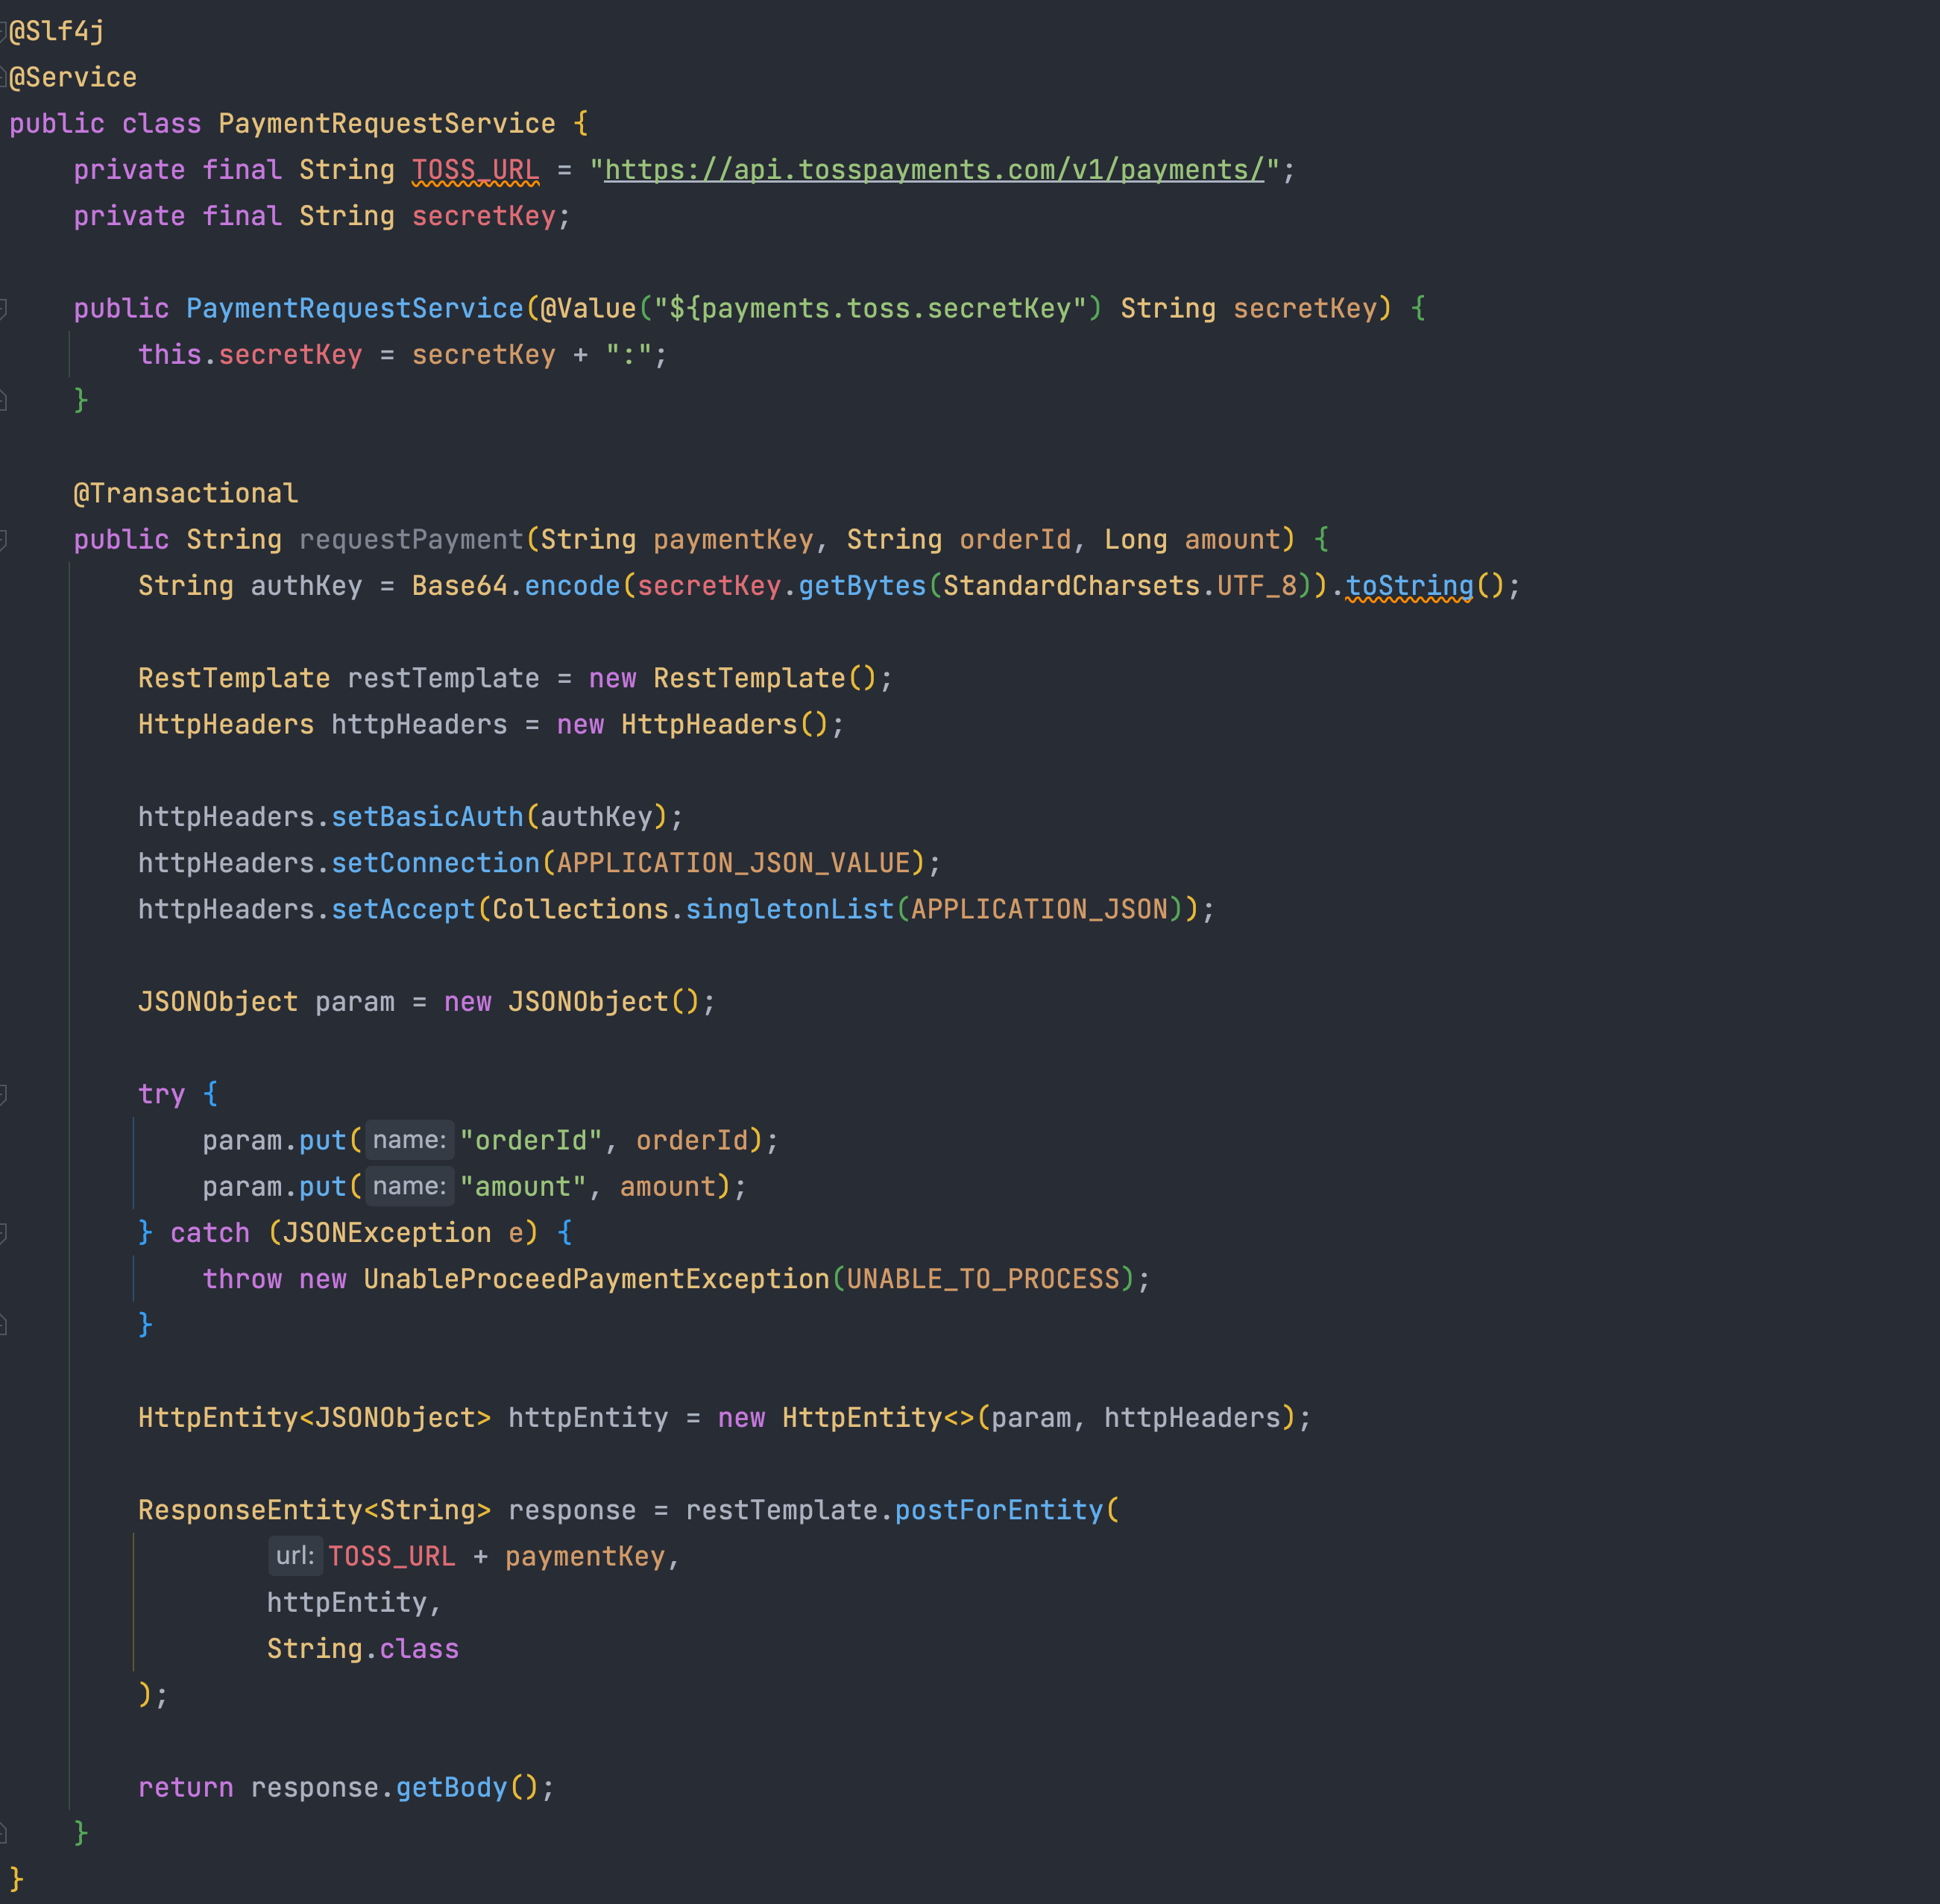This screenshot has width=1940, height=1904.
Task: Click the postForEntity method call
Action: [998, 1510]
